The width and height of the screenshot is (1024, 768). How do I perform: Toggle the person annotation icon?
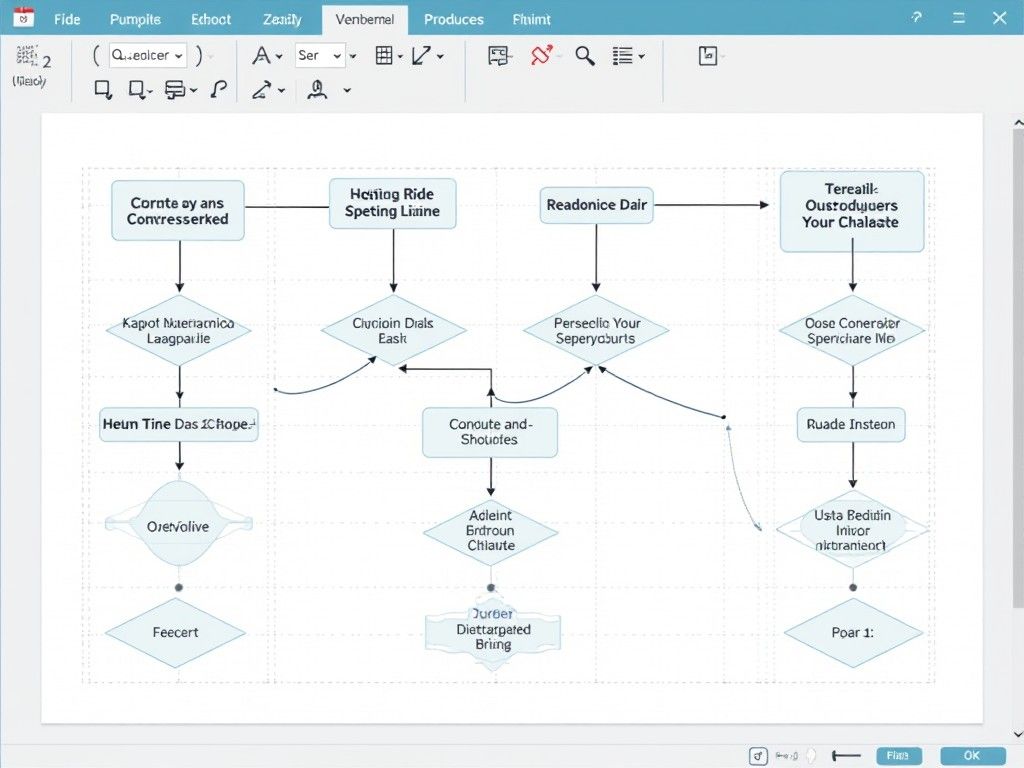click(315, 90)
